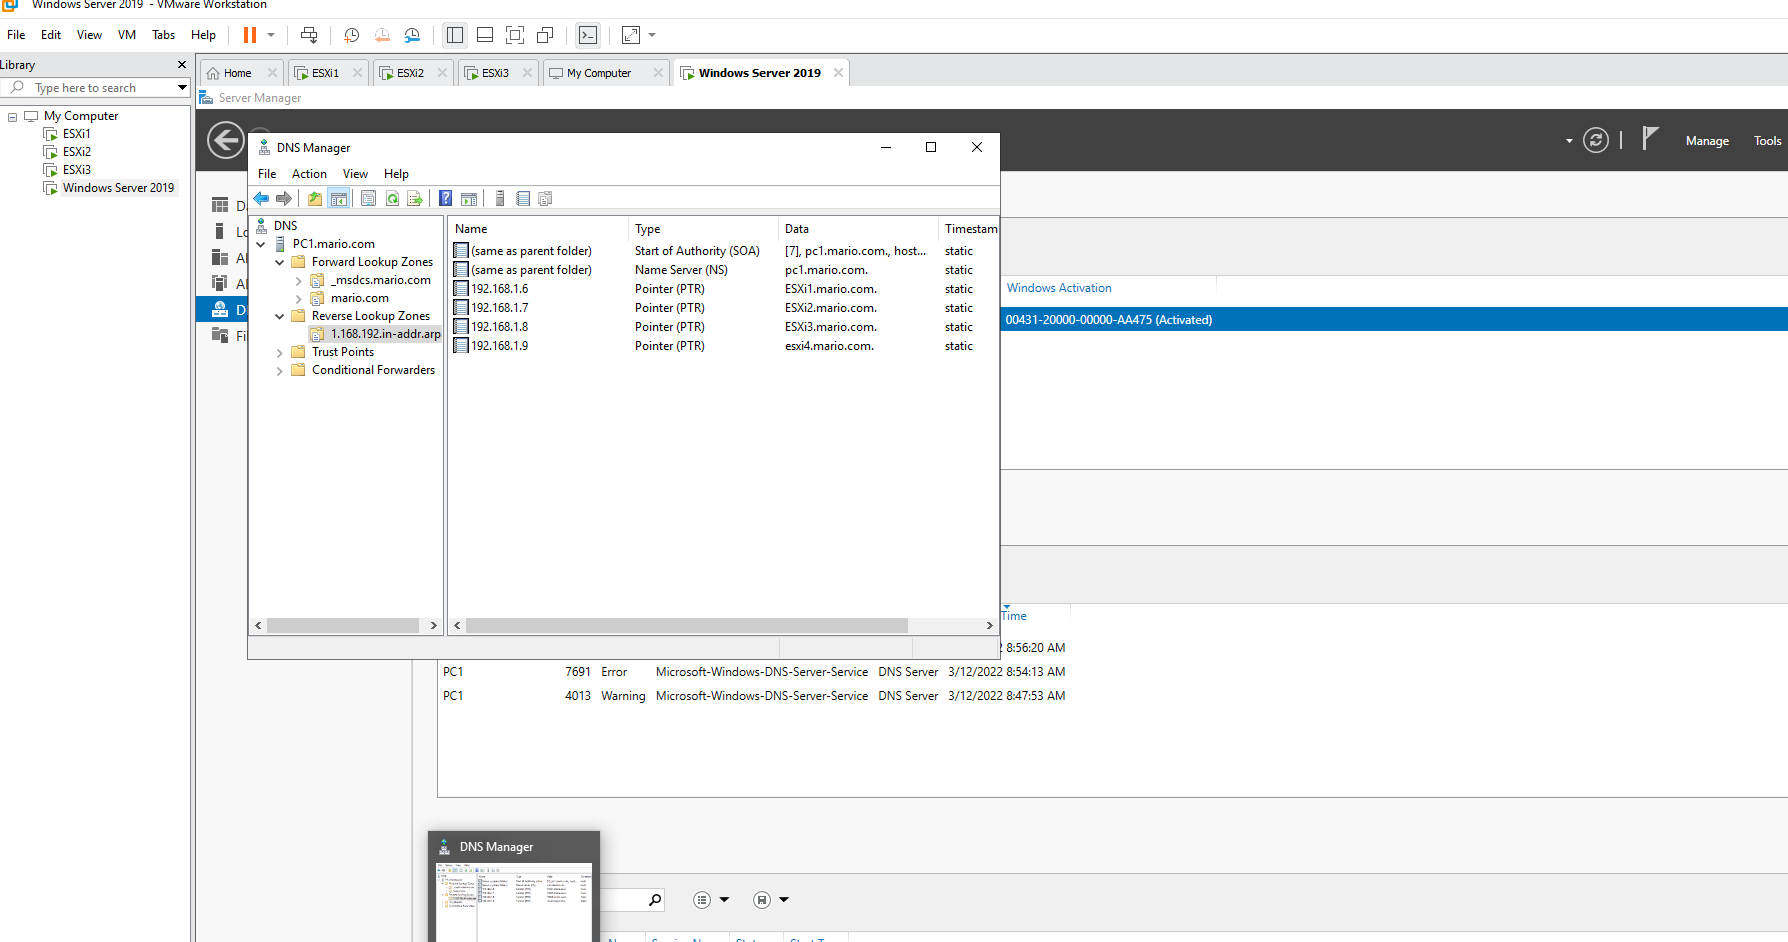Screen dimensions: 1788x942
Task: Click the Server Manager refresh icon
Action: [1596, 141]
